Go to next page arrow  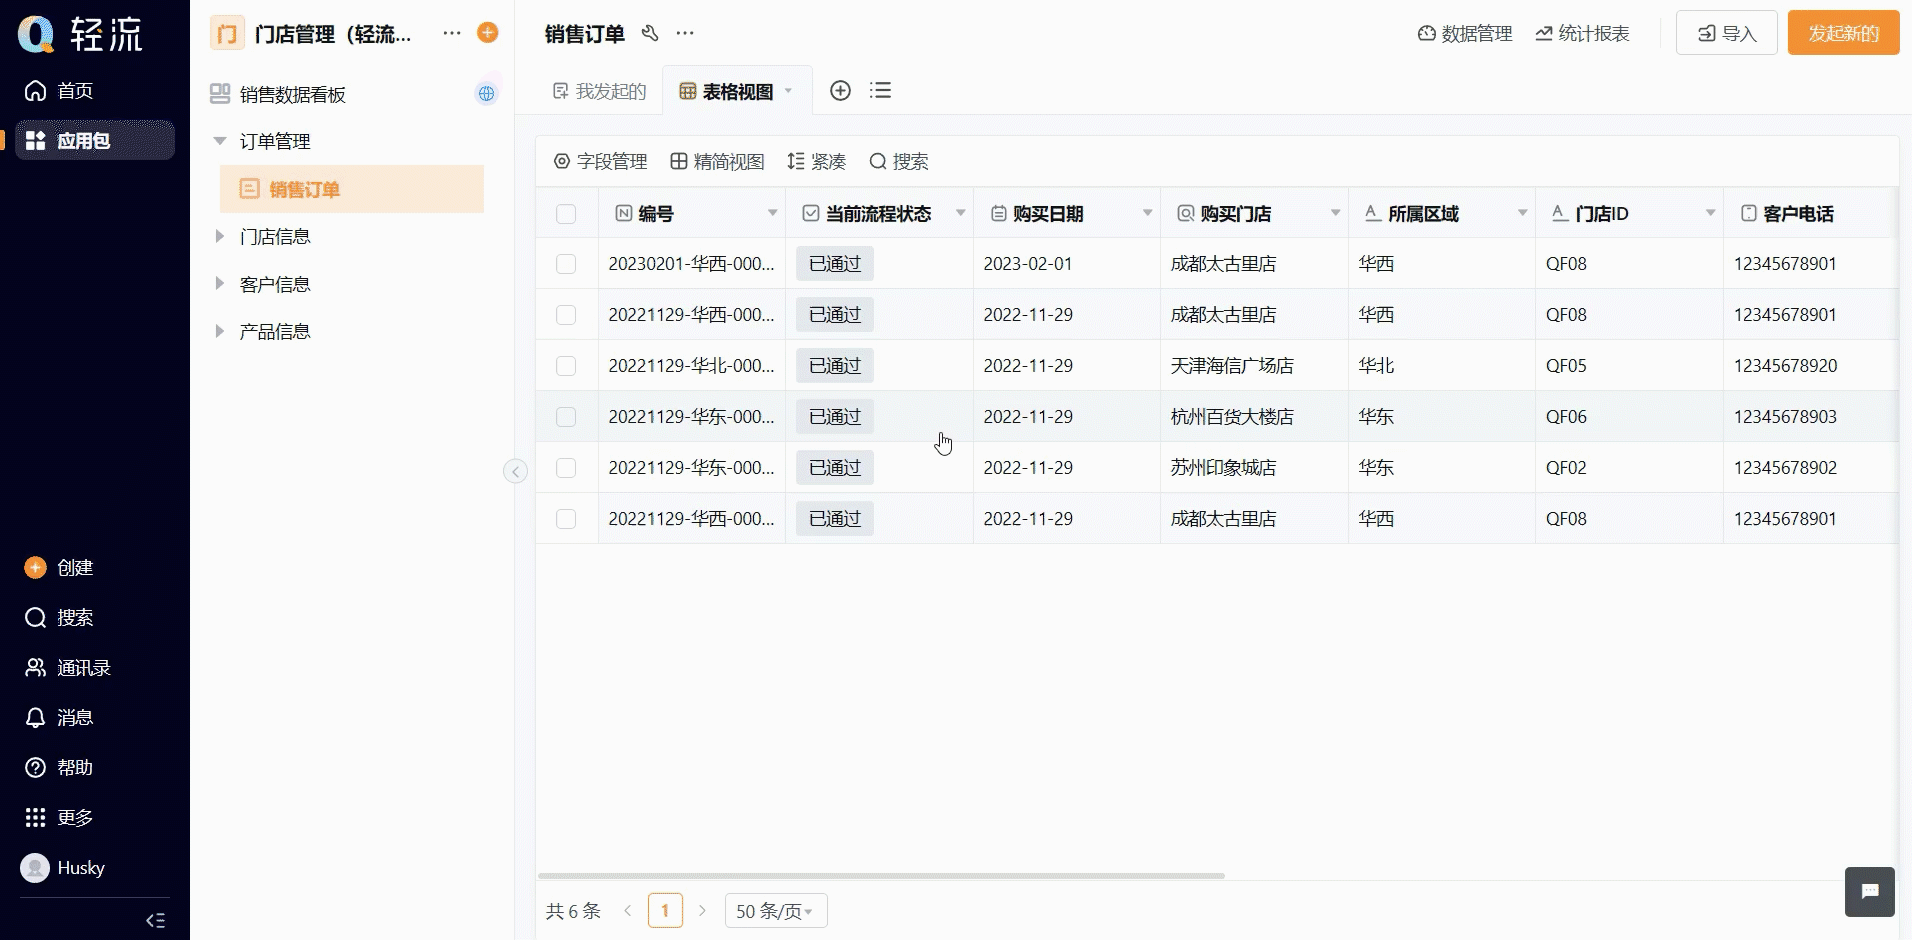(x=702, y=911)
